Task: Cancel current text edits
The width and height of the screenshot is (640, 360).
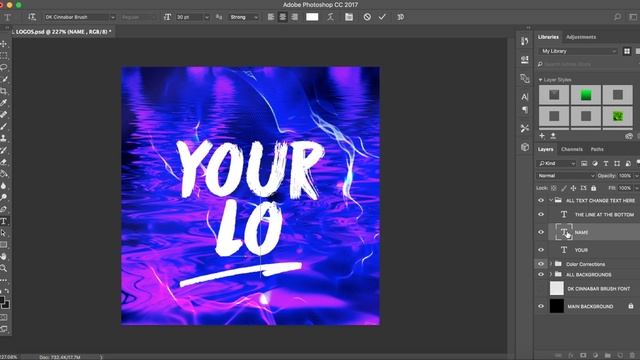Action: [367, 17]
